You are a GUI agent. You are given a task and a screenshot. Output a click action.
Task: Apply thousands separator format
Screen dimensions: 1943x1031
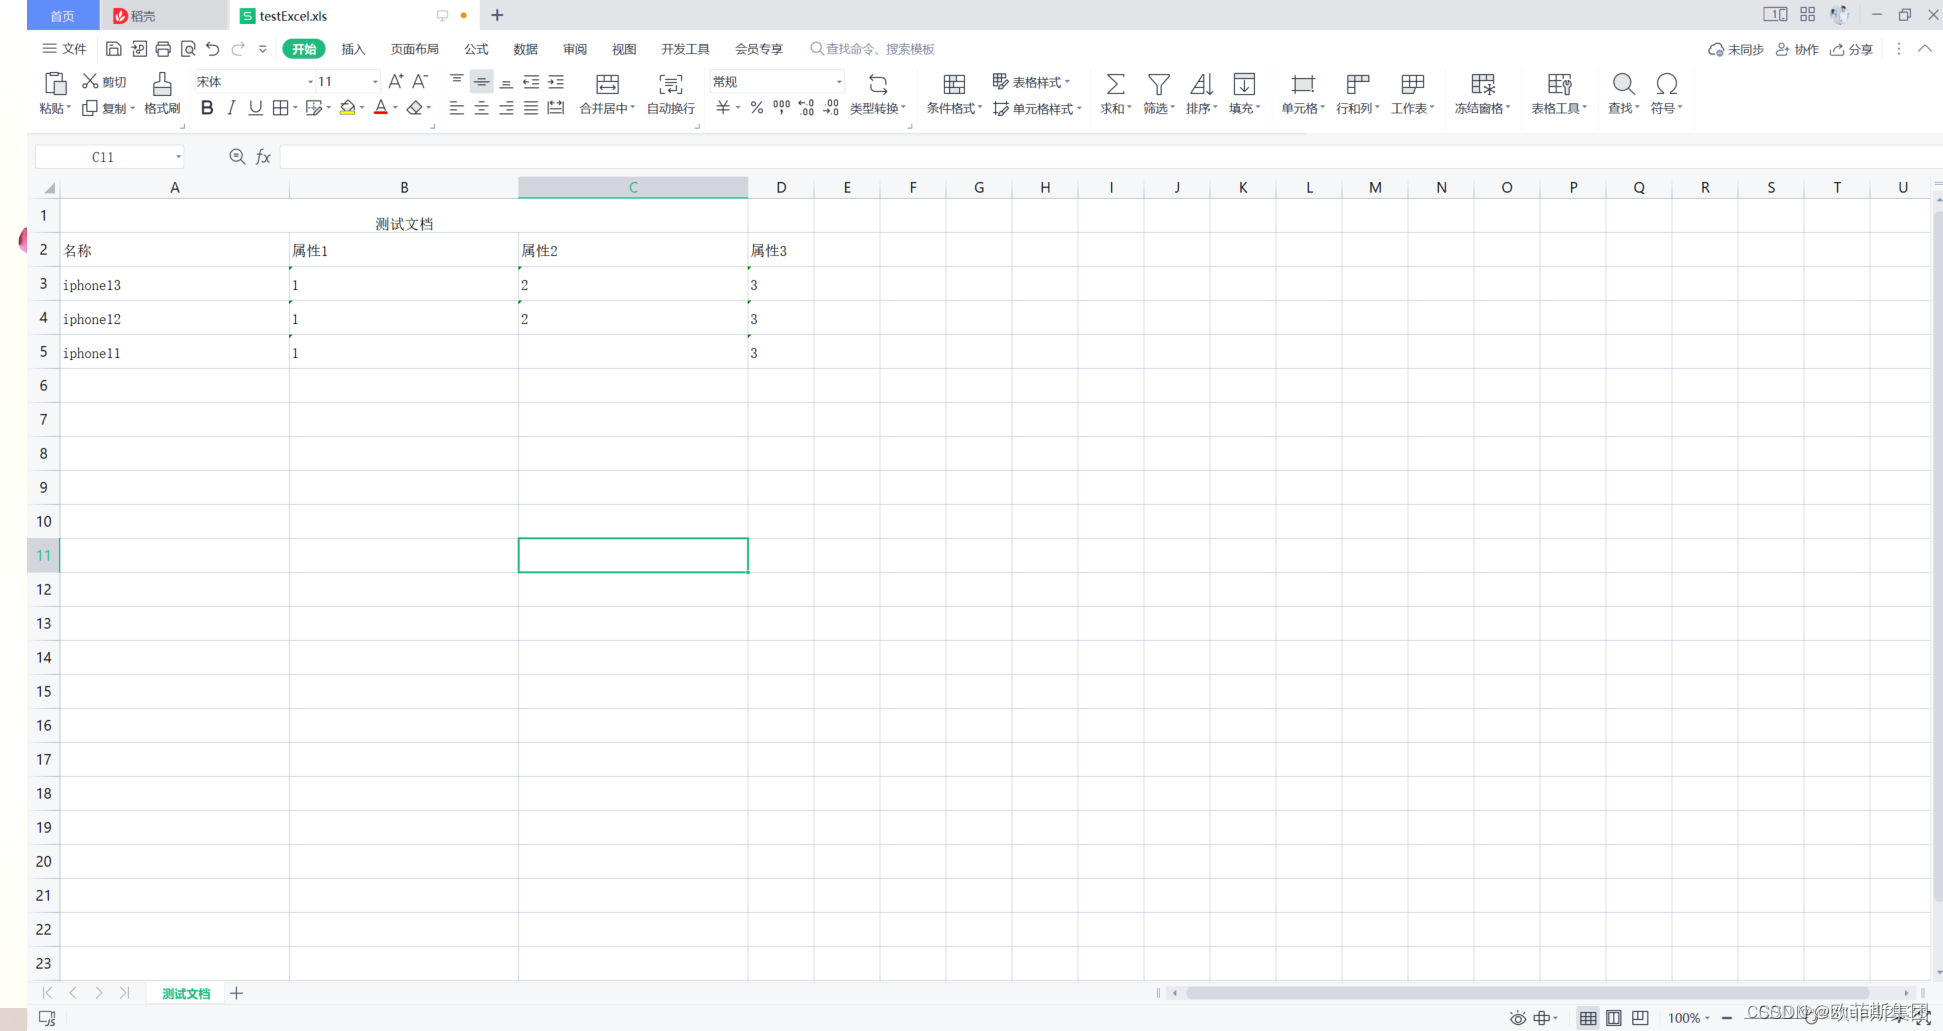click(x=782, y=107)
